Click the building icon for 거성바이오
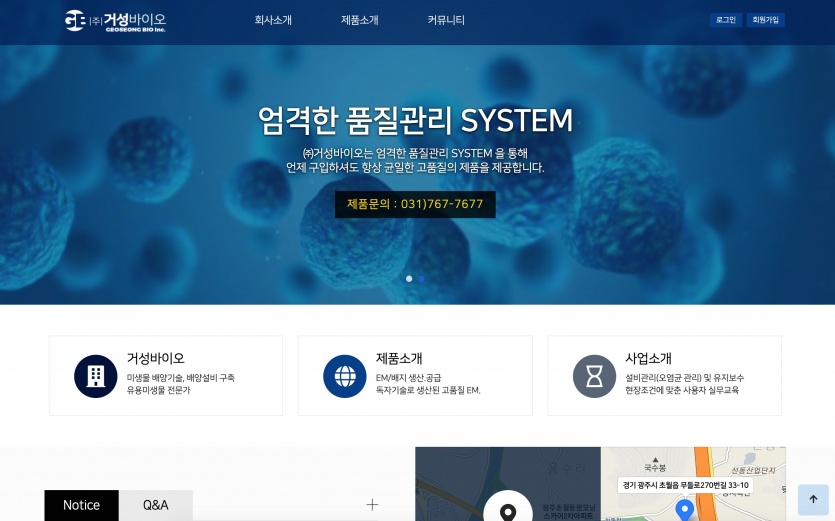Image resolution: width=835 pixels, height=521 pixels. point(95,376)
